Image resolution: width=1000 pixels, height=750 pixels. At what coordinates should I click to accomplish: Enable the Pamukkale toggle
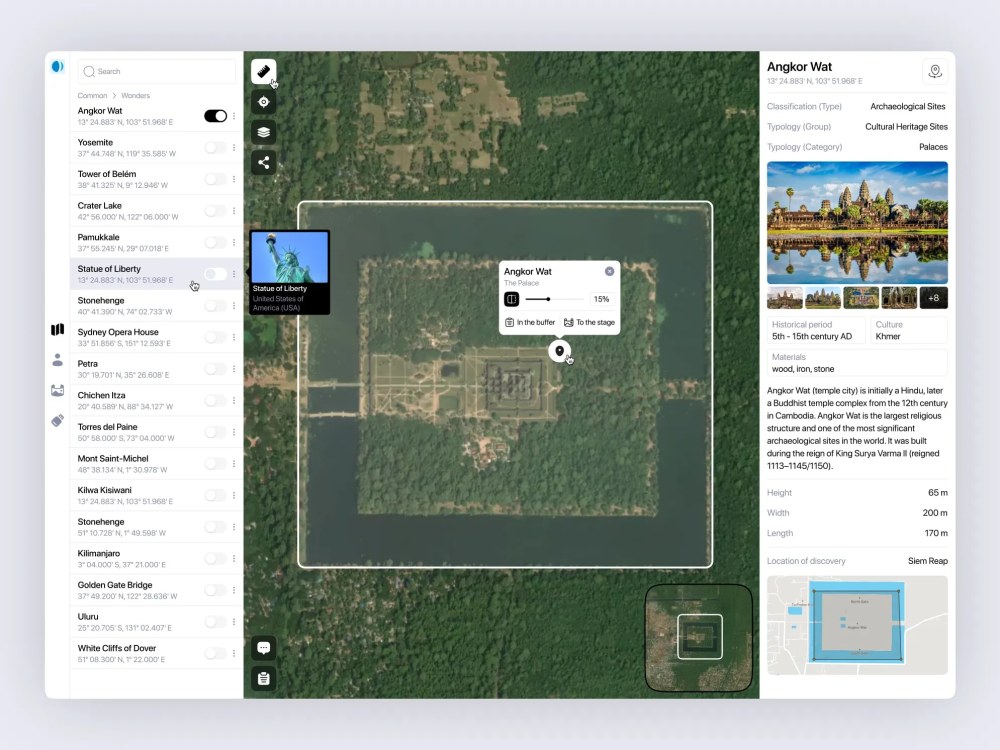click(x=216, y=242)
